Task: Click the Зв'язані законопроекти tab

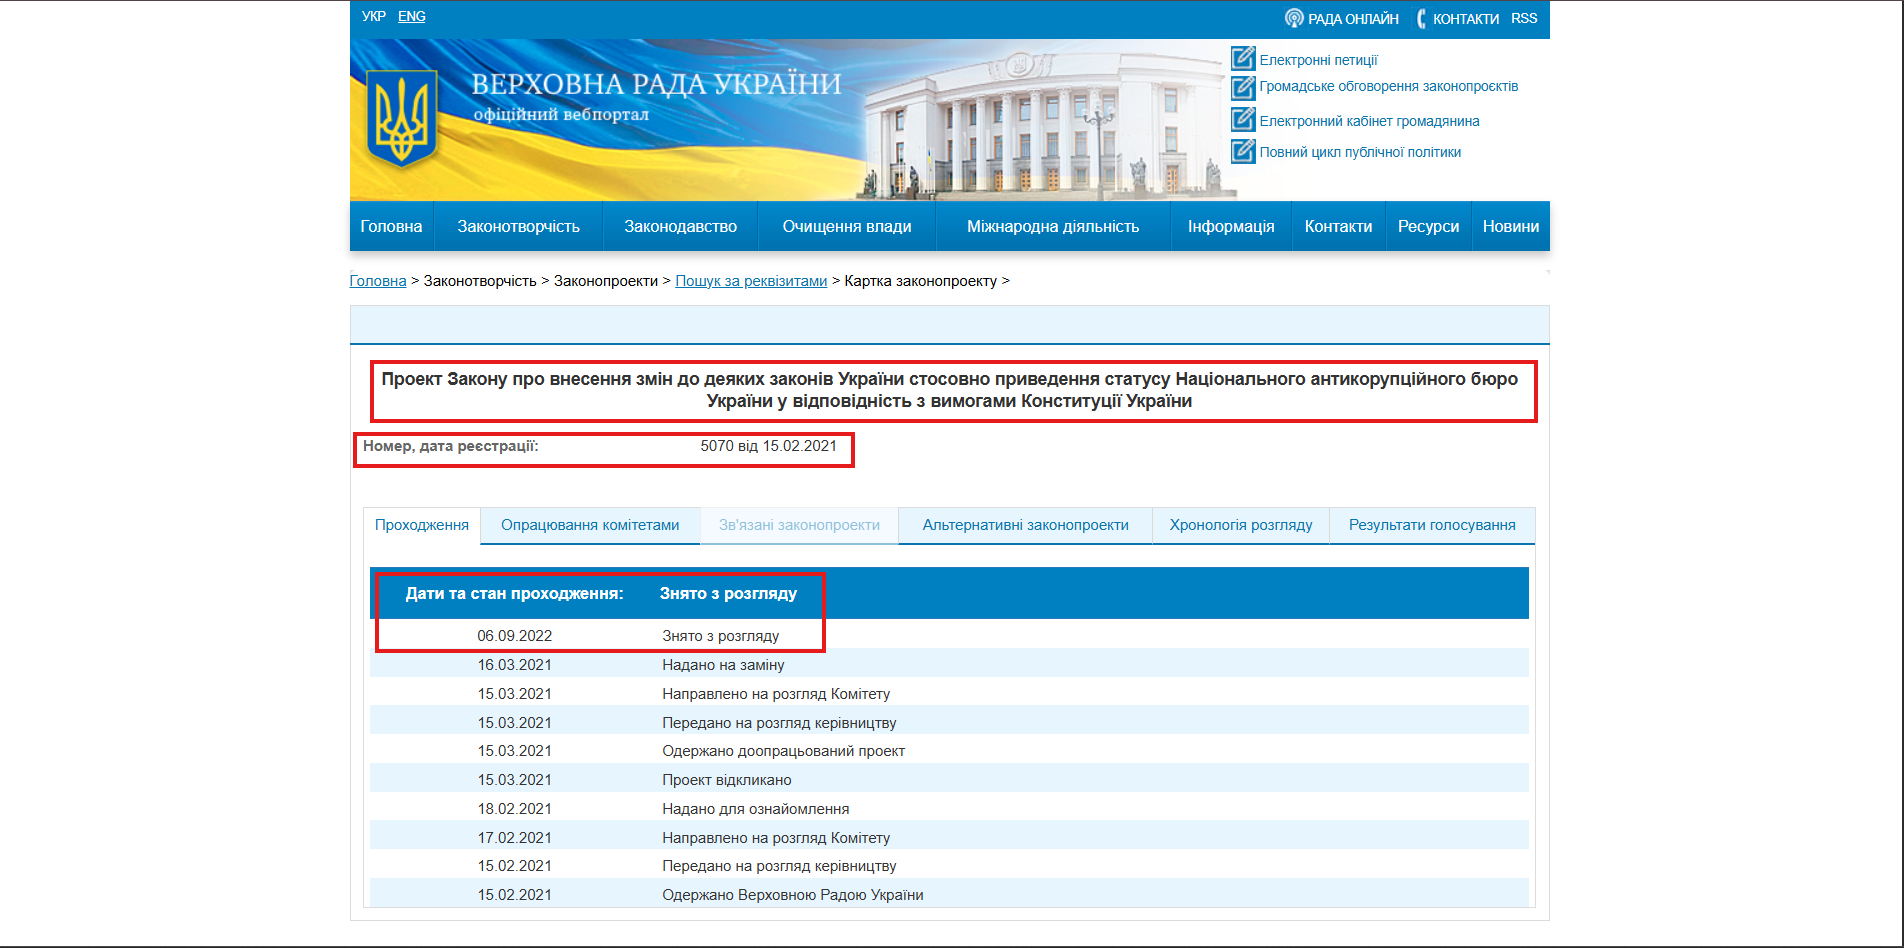Action: pyautogui.click(x=799, y=525)
